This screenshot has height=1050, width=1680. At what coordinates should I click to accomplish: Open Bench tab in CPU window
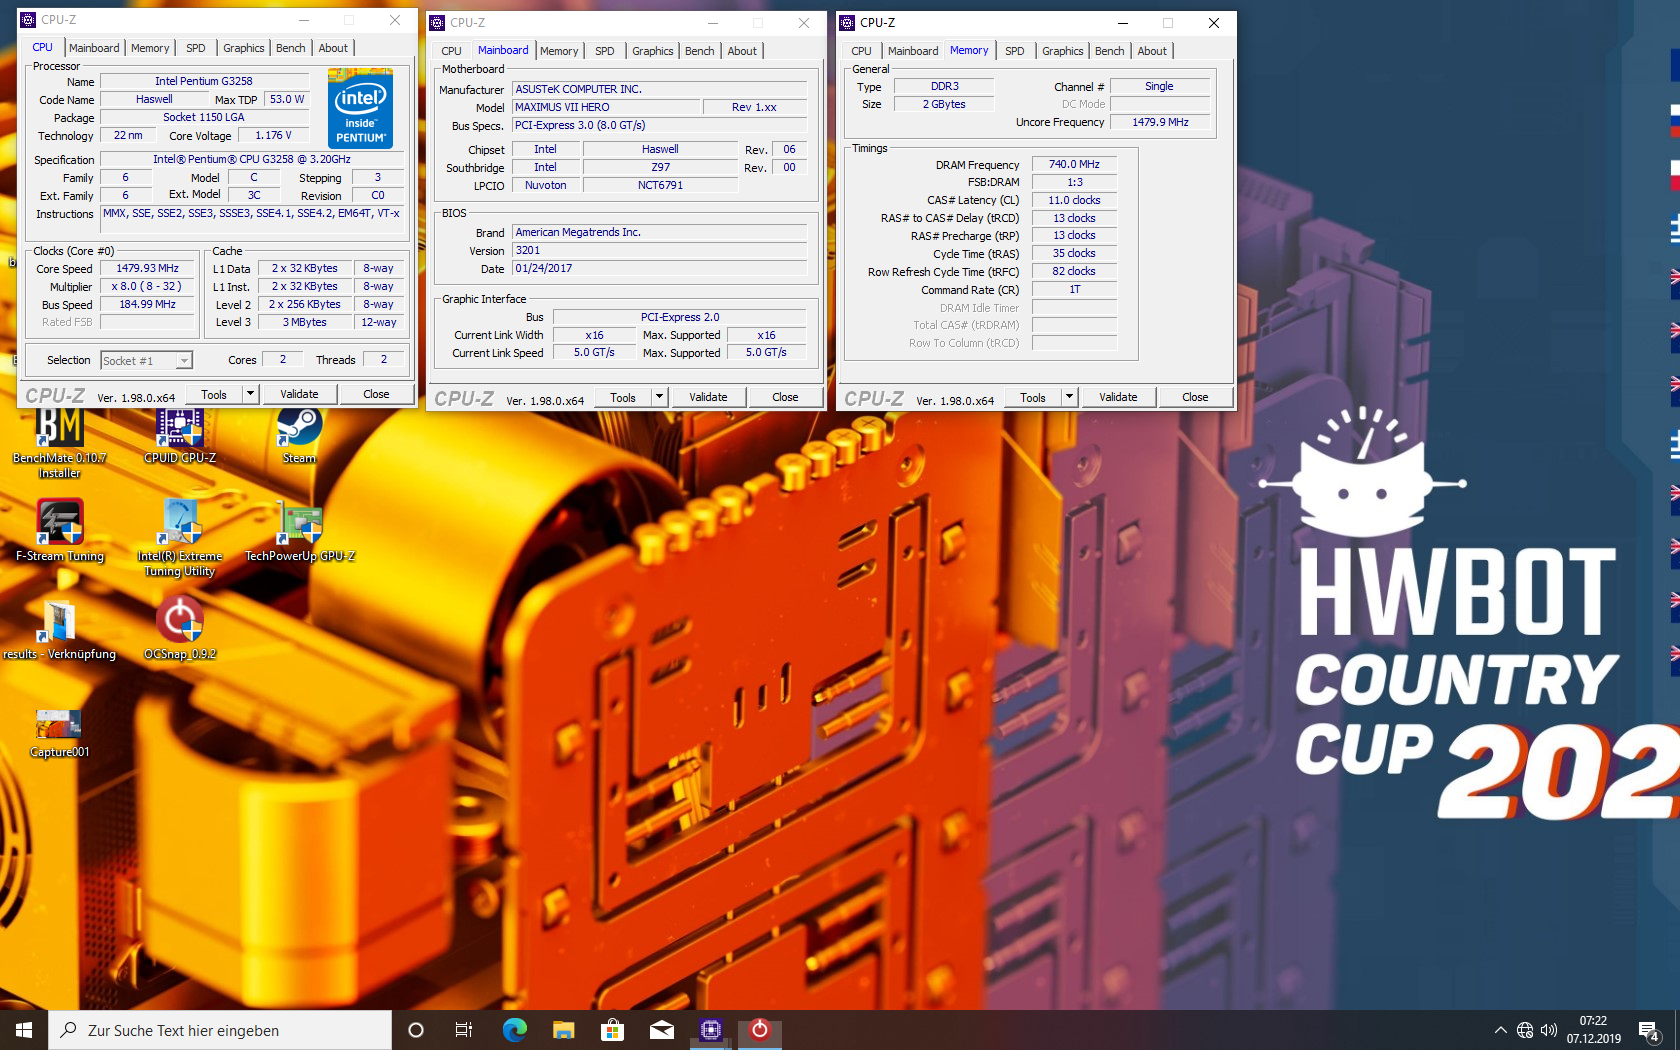point(291,48)
